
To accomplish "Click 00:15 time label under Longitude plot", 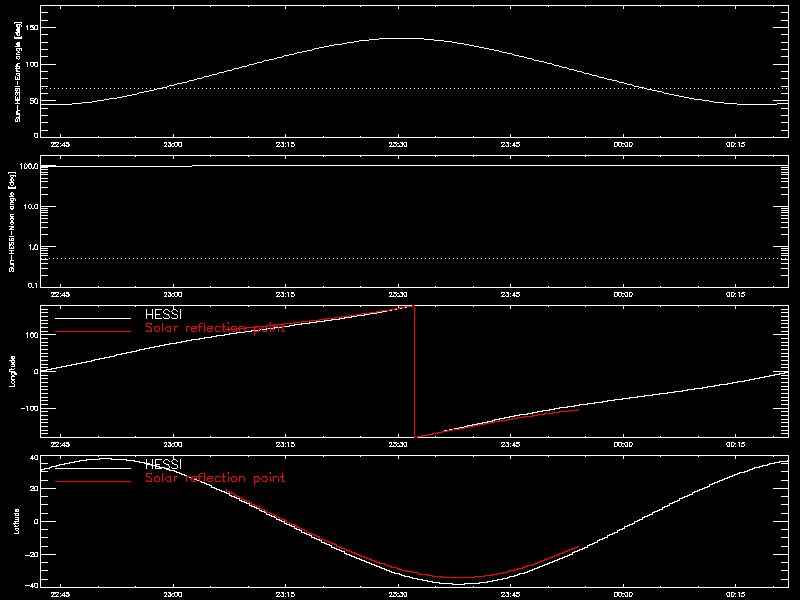I will click(736, 444).
